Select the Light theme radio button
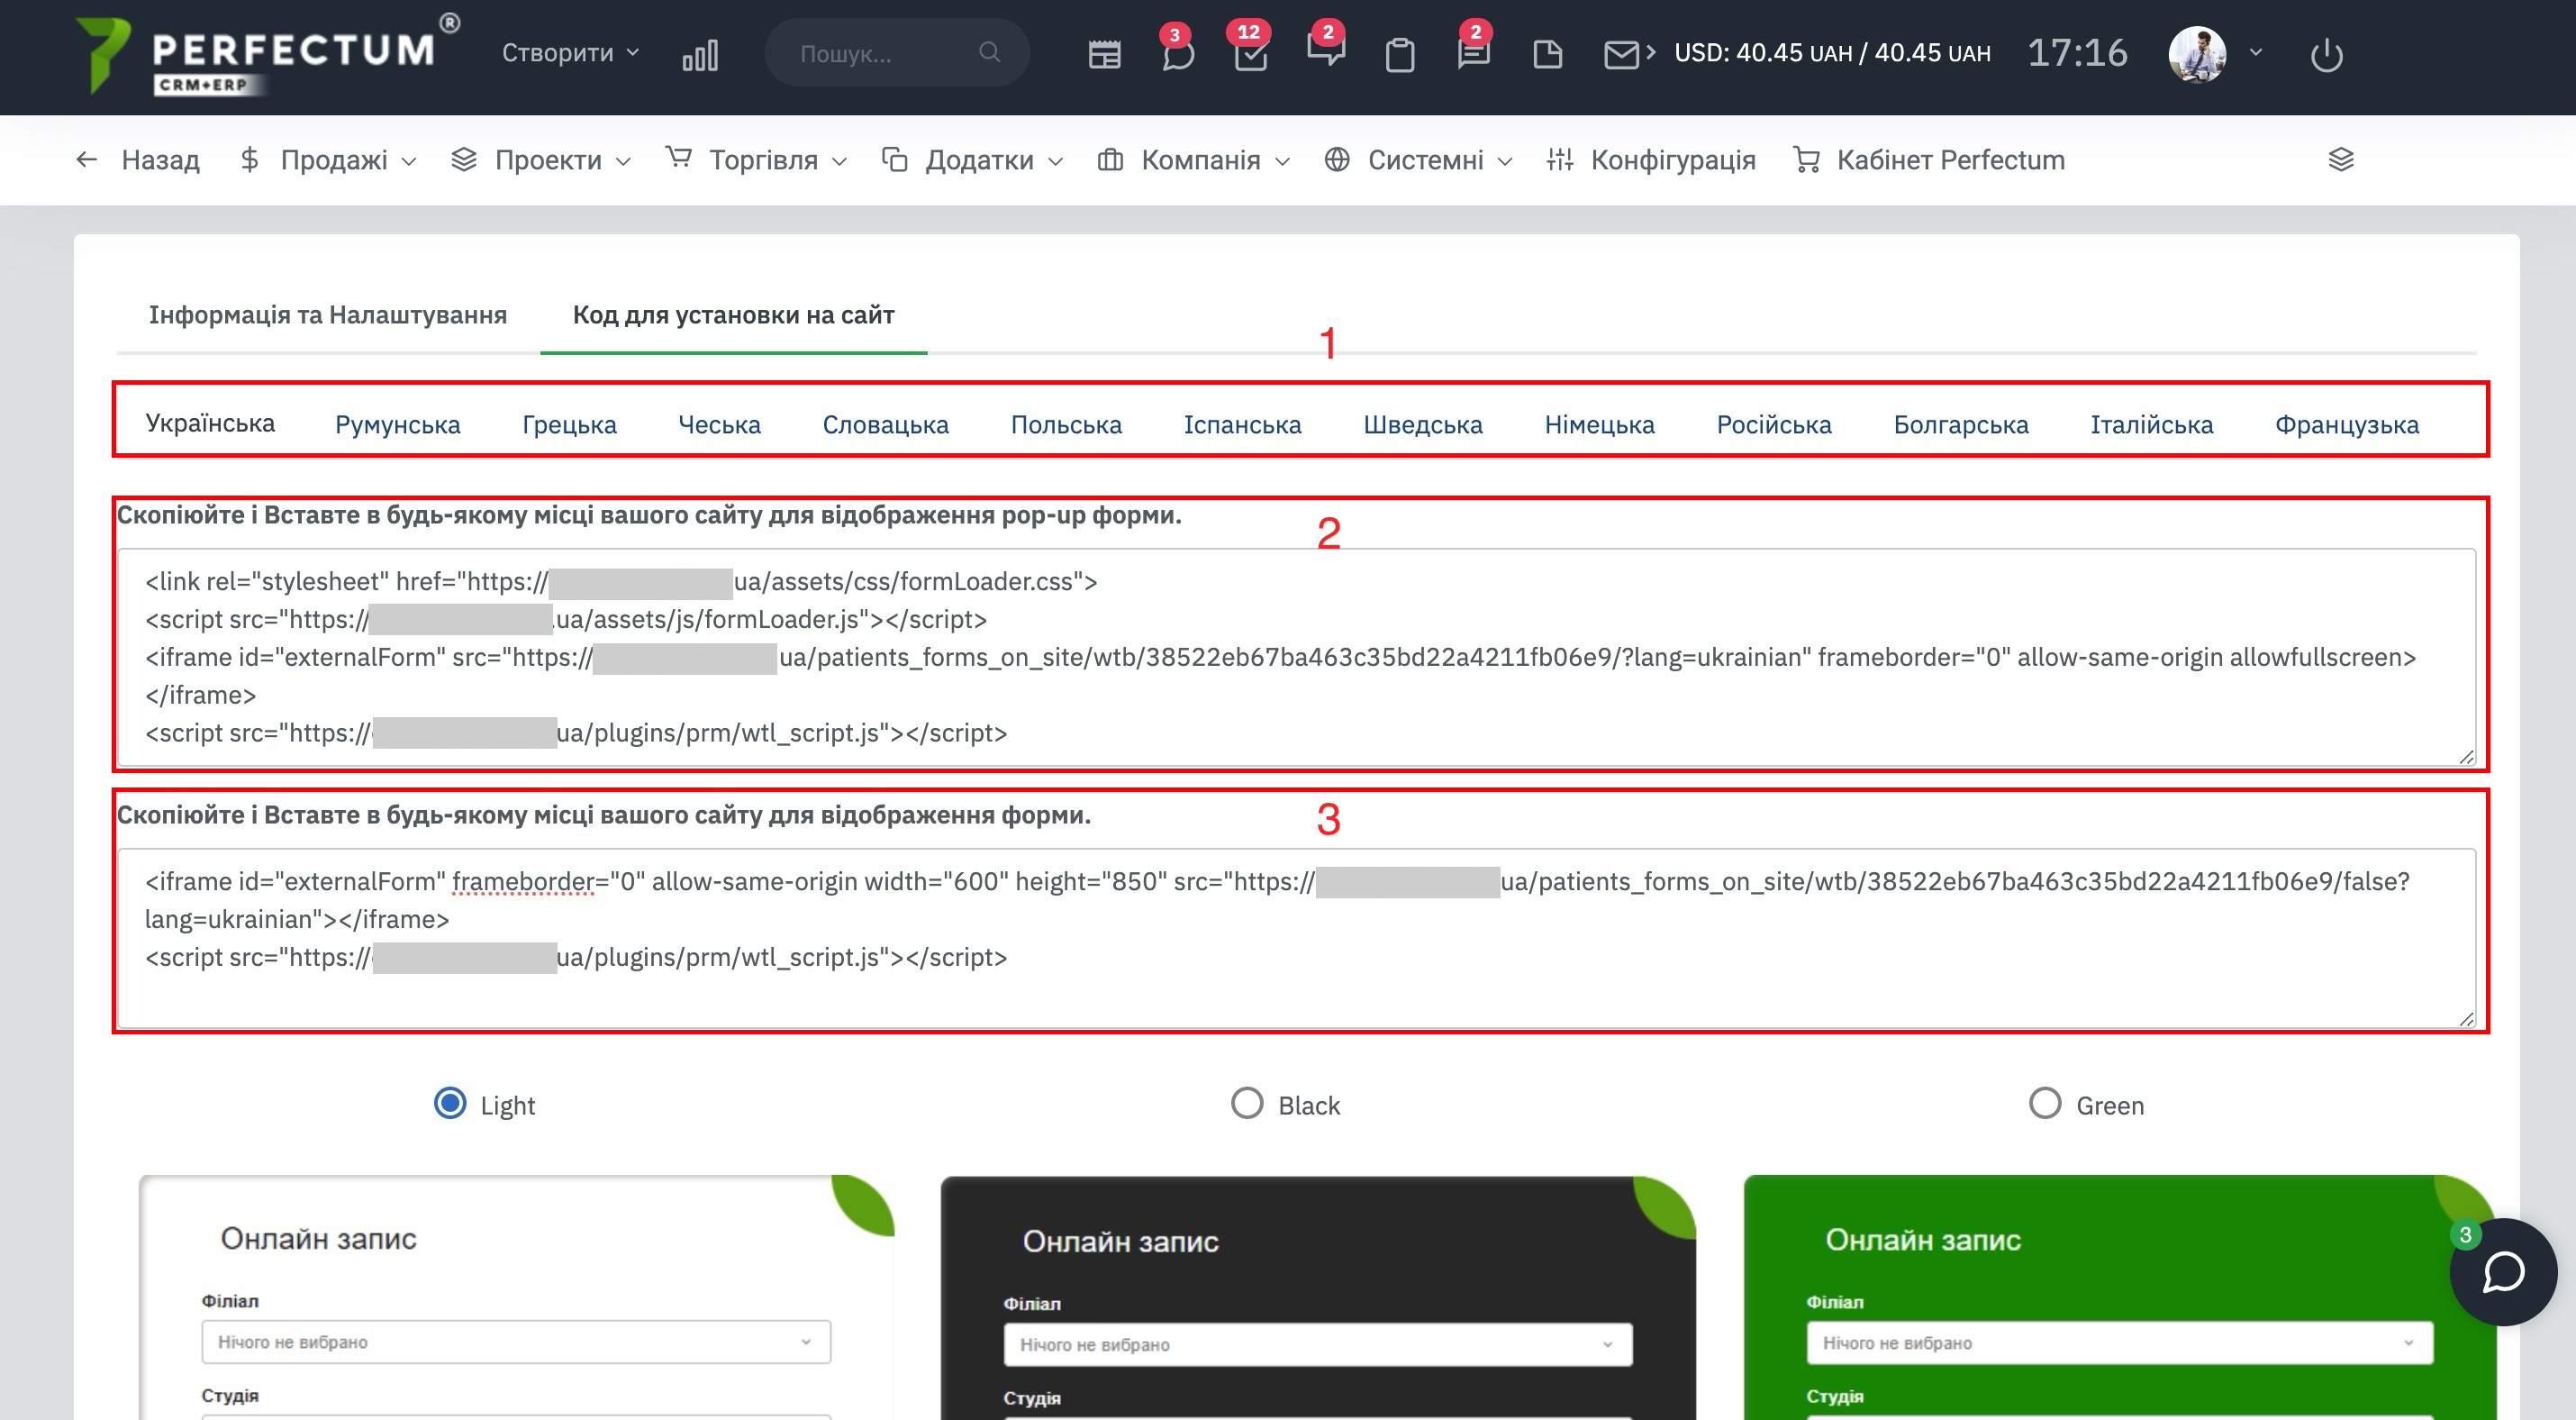Viewport: 2576px width, 1420px height. pos(450,1104)
